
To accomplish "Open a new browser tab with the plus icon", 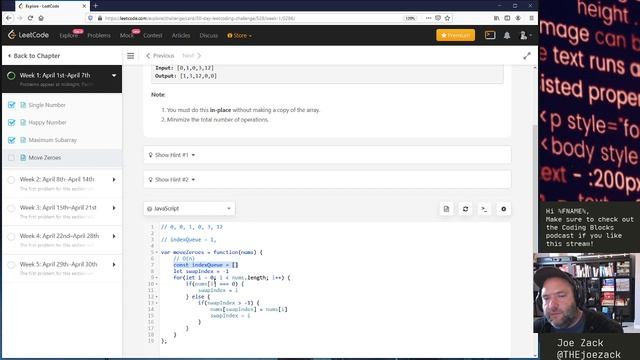I will click(x=96, y=6).
